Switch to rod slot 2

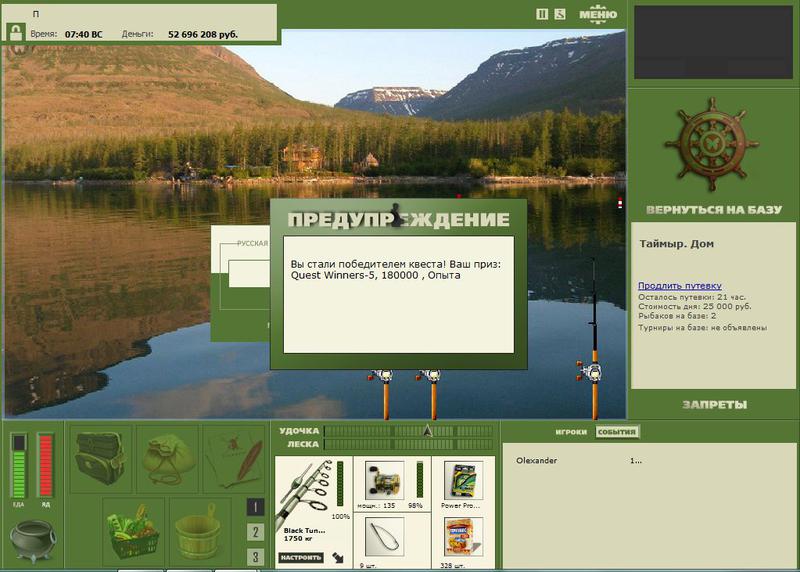tap(255, 532)
